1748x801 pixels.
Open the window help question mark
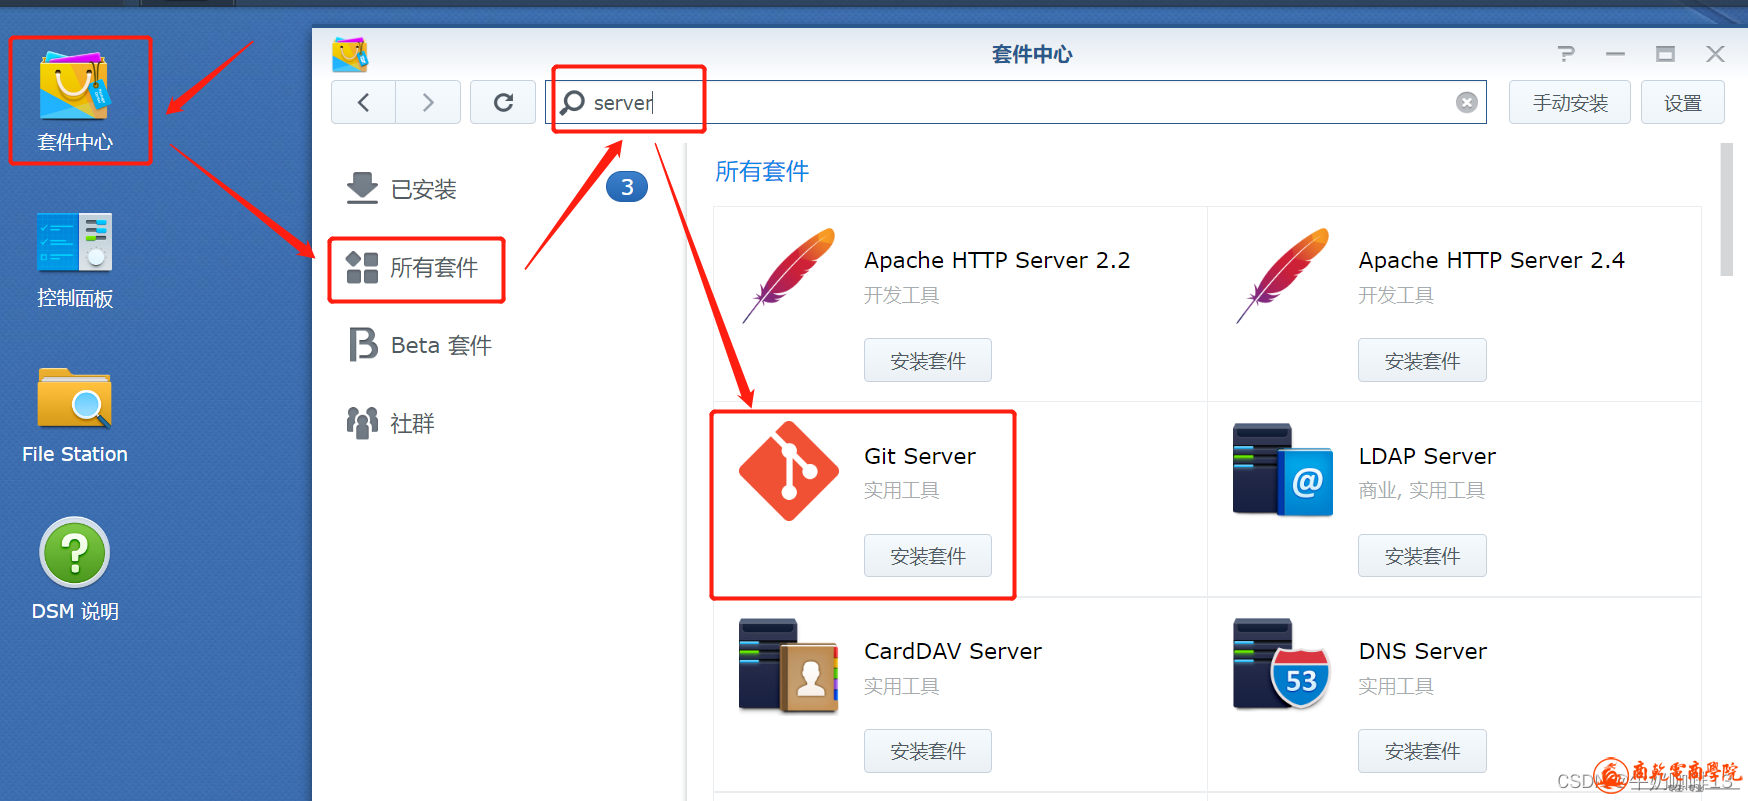1566,54
